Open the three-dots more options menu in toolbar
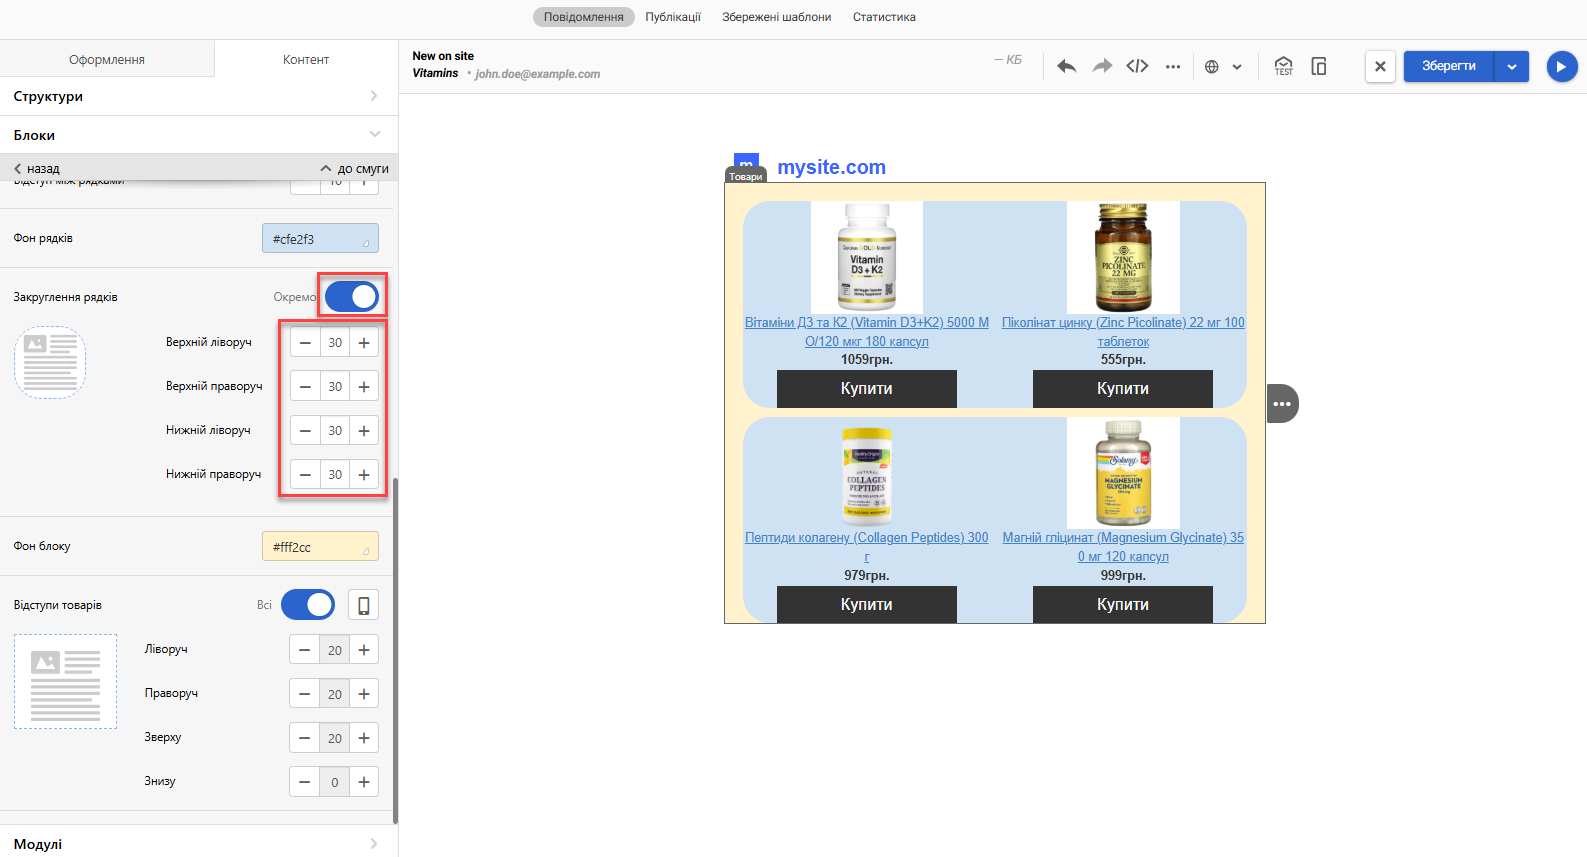This screenshot has width=1587, height=857. pos(1173,67)
